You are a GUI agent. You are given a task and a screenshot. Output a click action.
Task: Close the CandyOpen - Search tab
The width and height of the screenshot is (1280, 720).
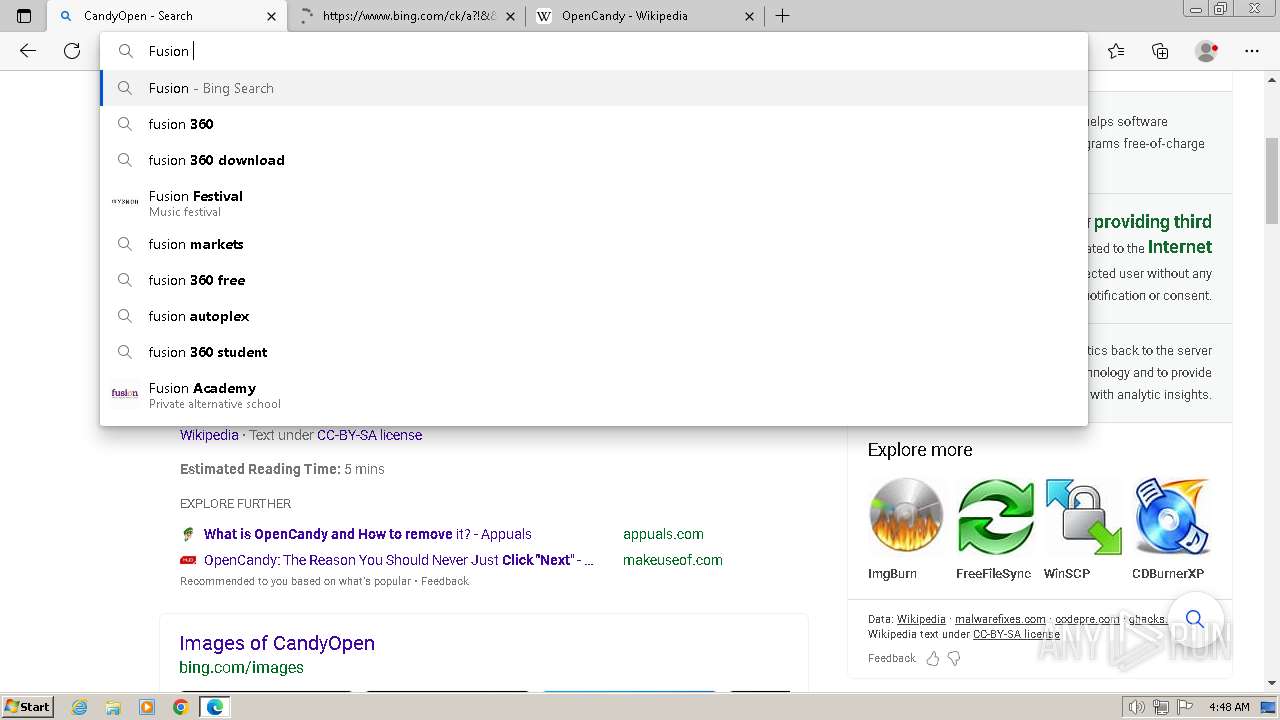[271, 16]
